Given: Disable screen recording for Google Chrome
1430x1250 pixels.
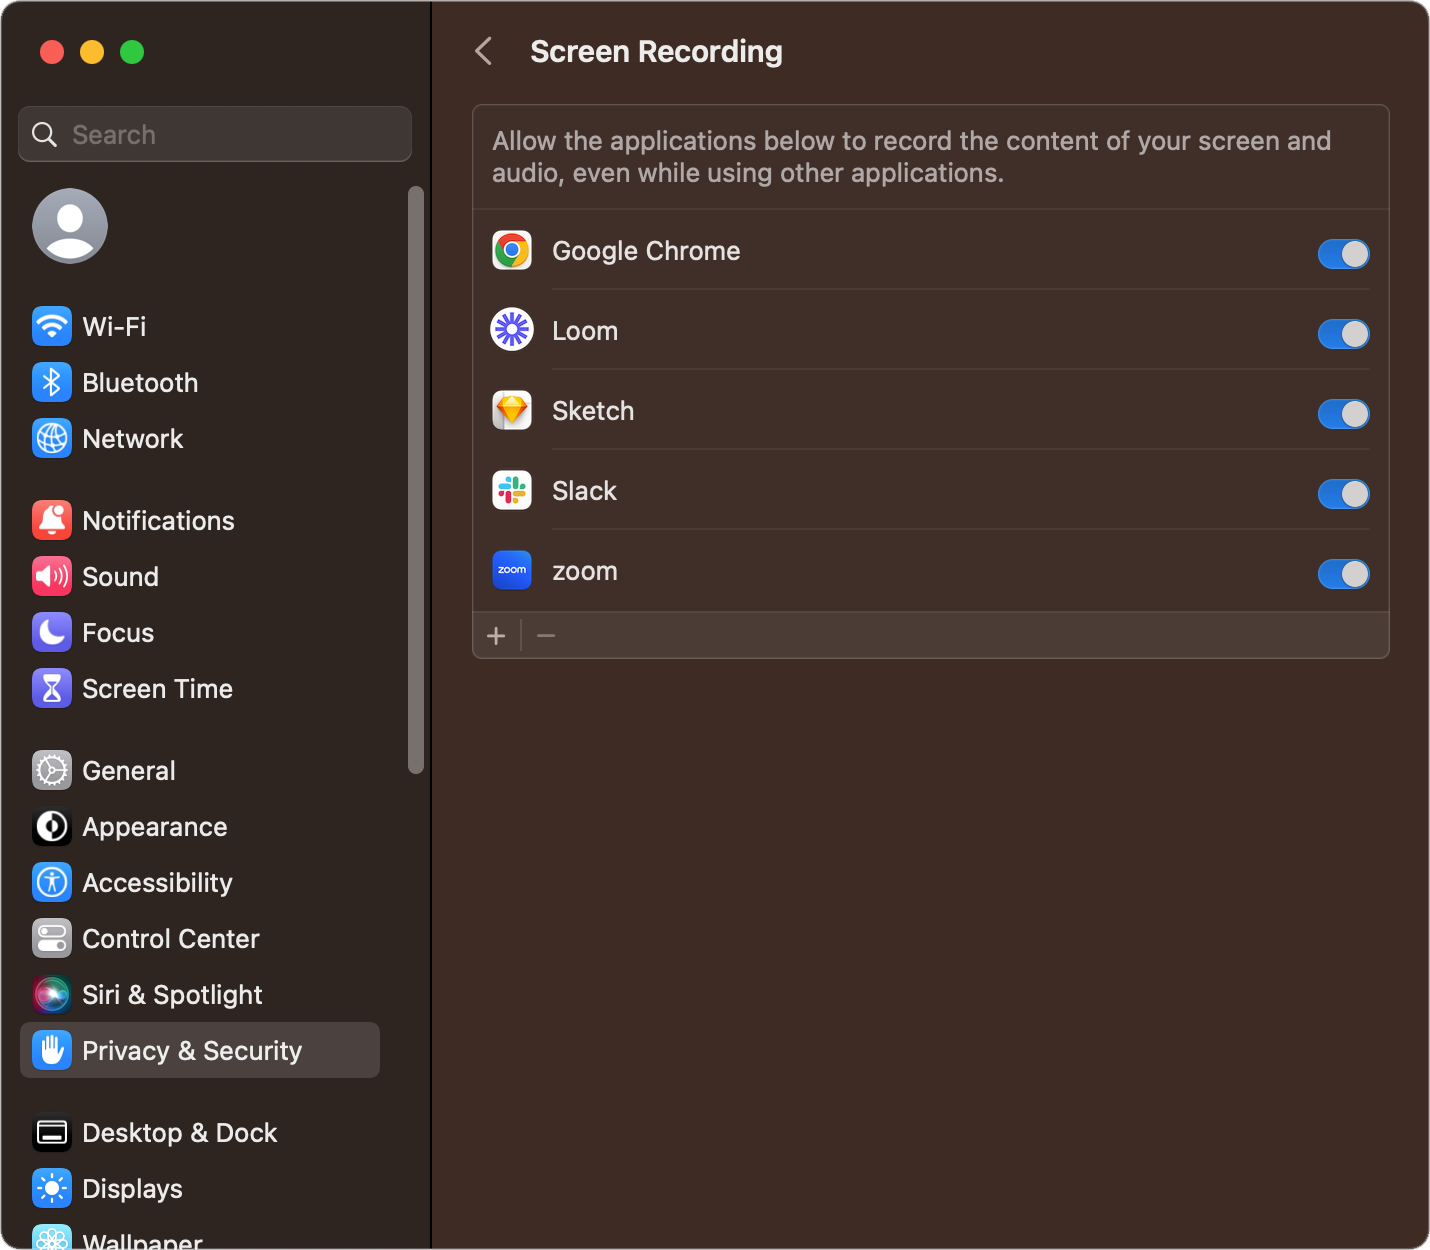Looking at the screenshot, I should click(x=1343, y=254).
